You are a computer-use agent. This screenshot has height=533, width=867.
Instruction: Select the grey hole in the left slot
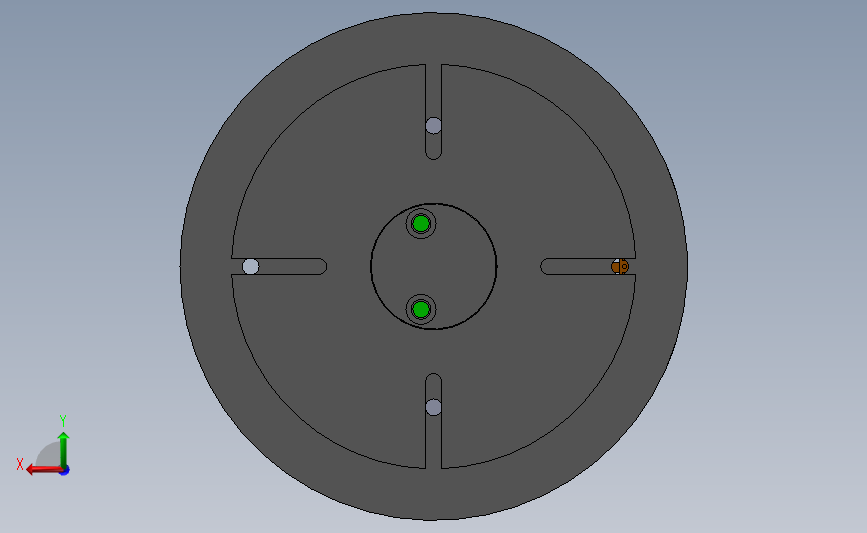(x=250, y=266)
